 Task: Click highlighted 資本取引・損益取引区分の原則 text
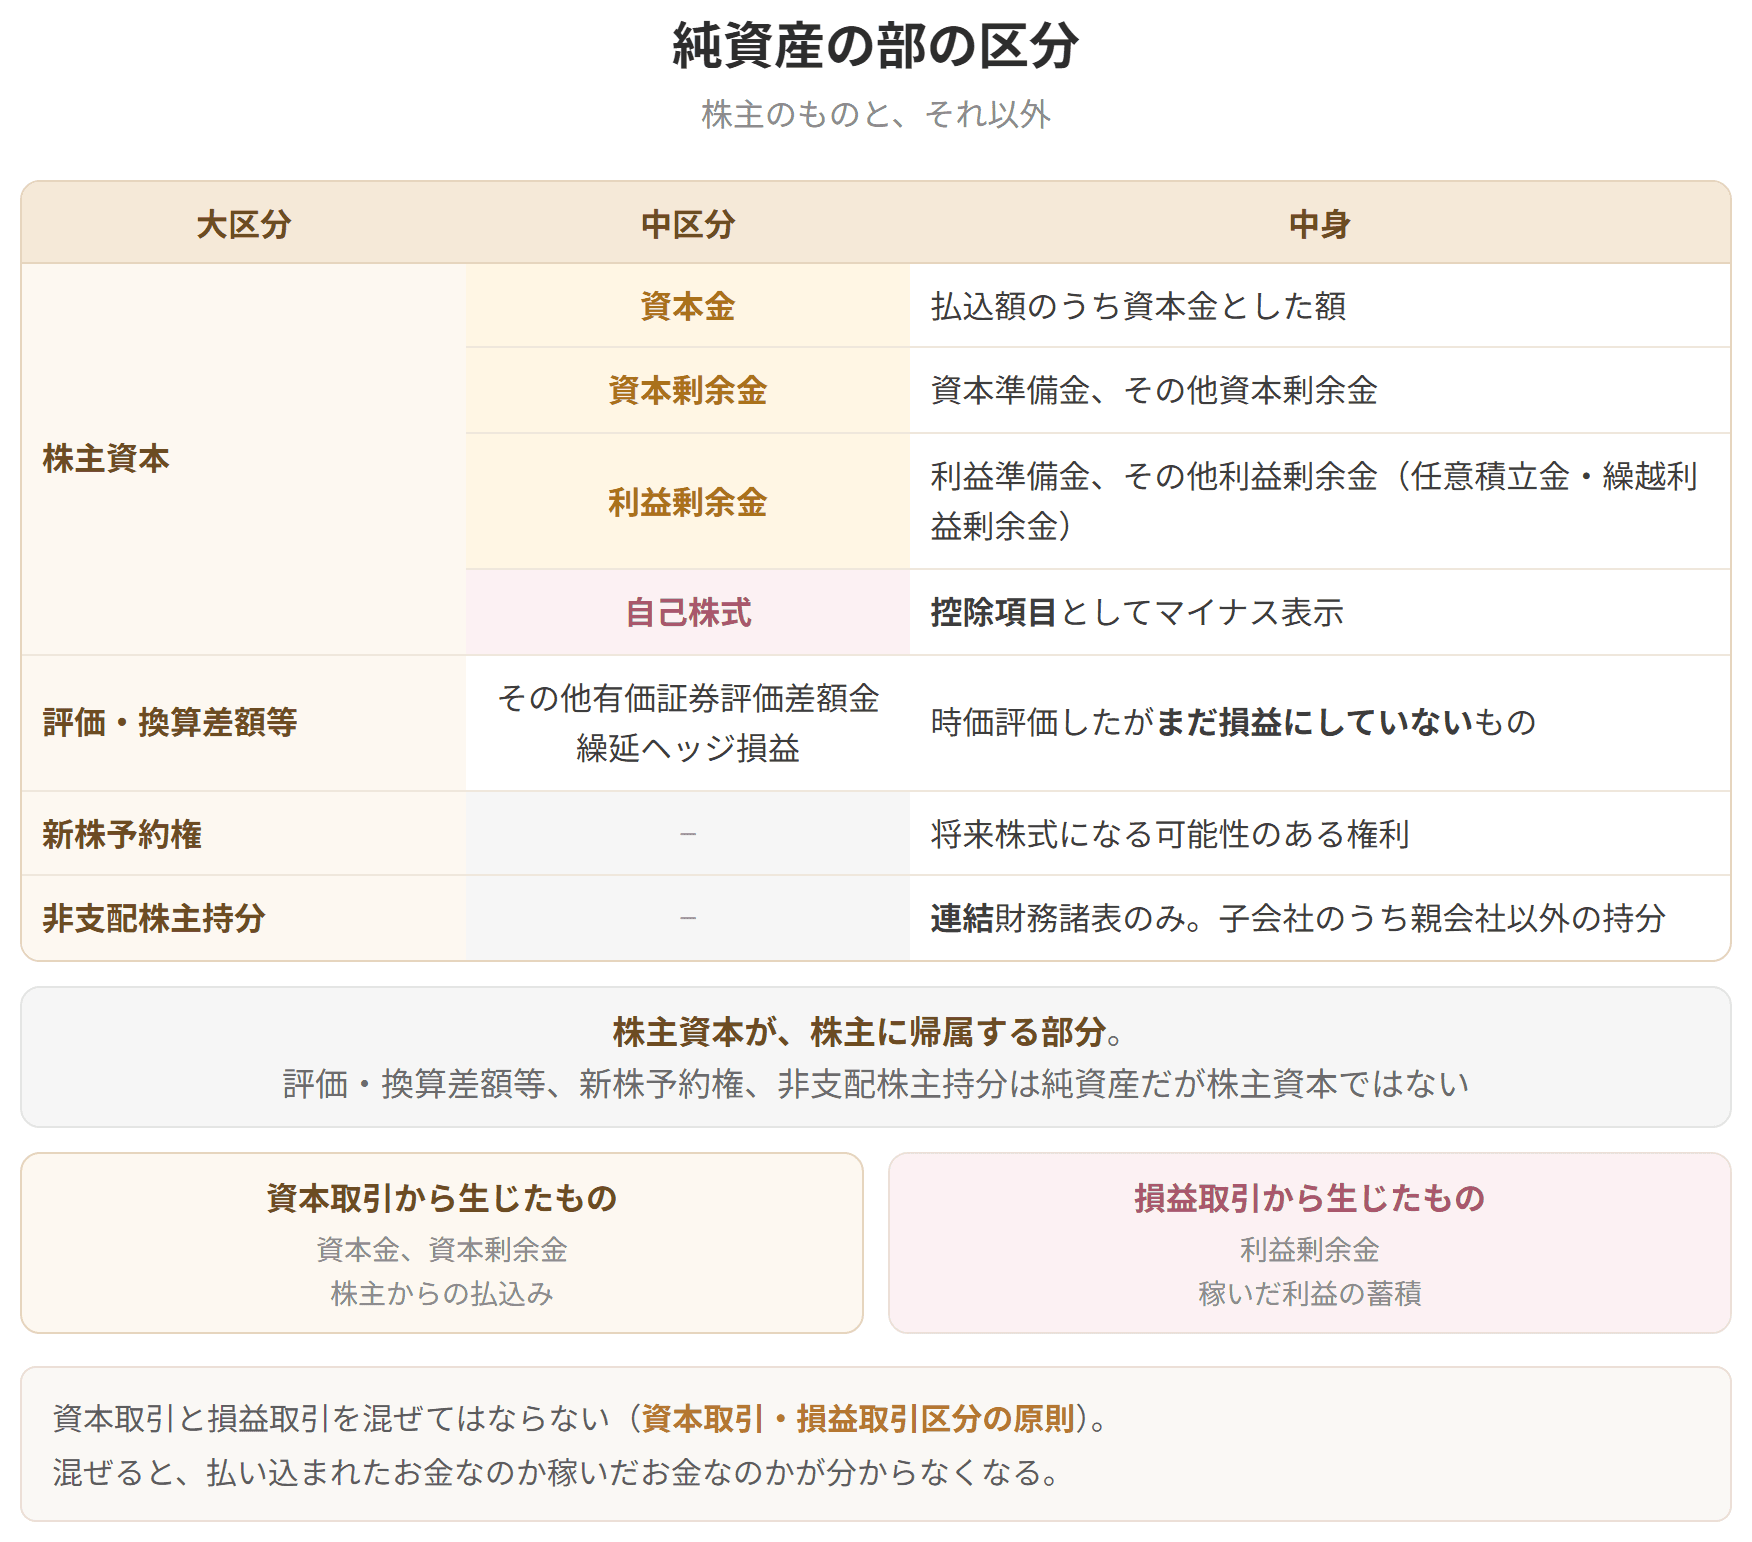click(x=858, y=1418)
